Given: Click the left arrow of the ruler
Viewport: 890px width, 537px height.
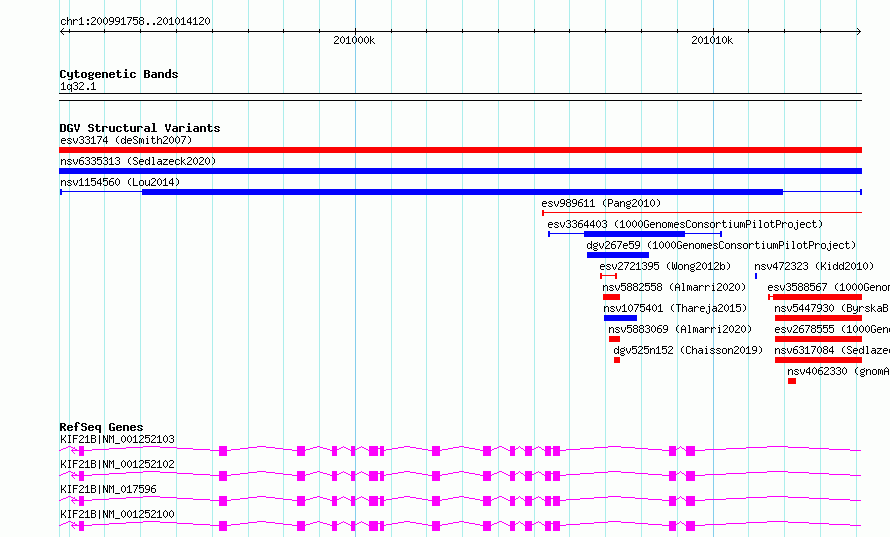Looking at the screenshot, I should coord(63,32).
